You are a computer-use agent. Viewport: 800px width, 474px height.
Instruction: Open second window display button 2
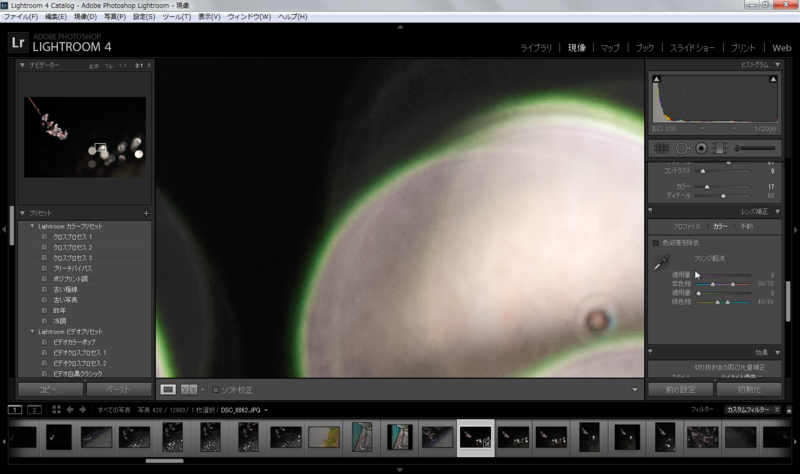[34, 410]
